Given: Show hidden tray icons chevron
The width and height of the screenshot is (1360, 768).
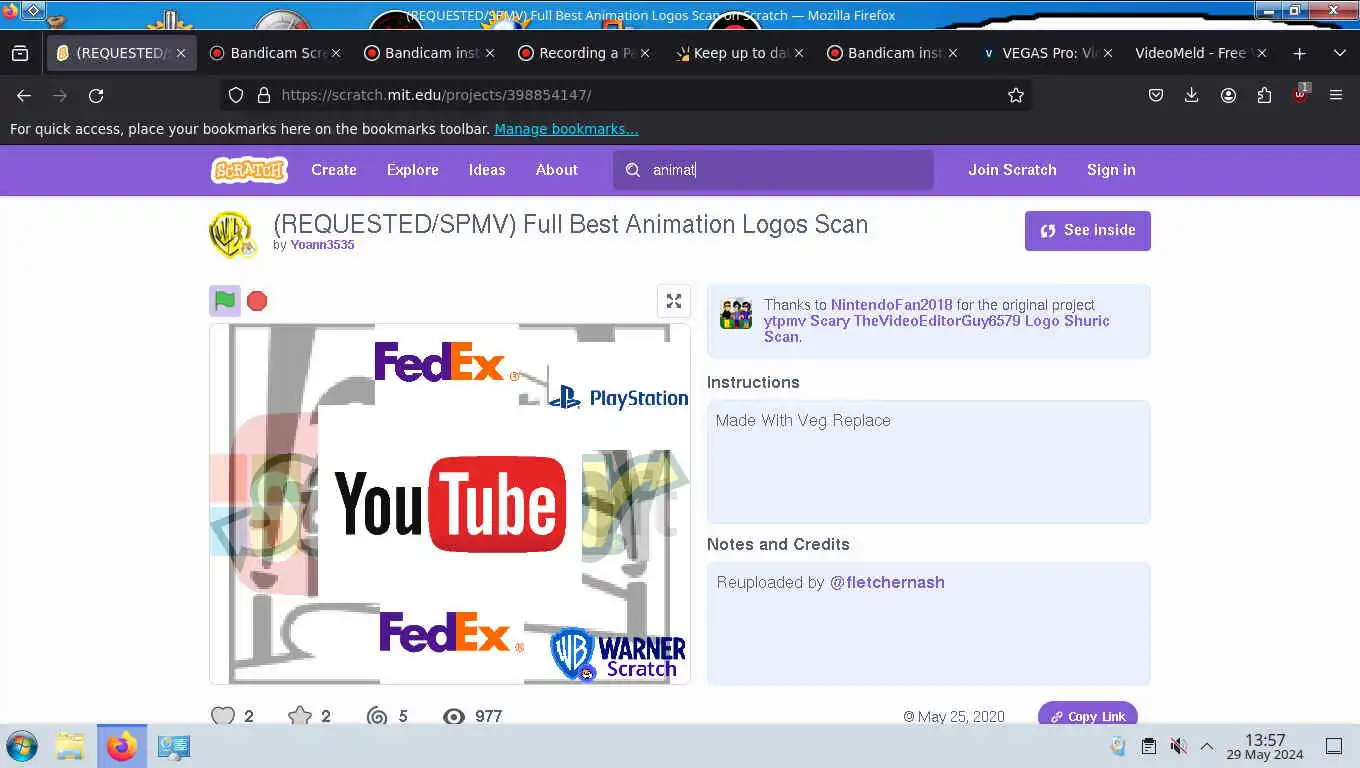Looking at the screenshot, I should [1206, 746].
